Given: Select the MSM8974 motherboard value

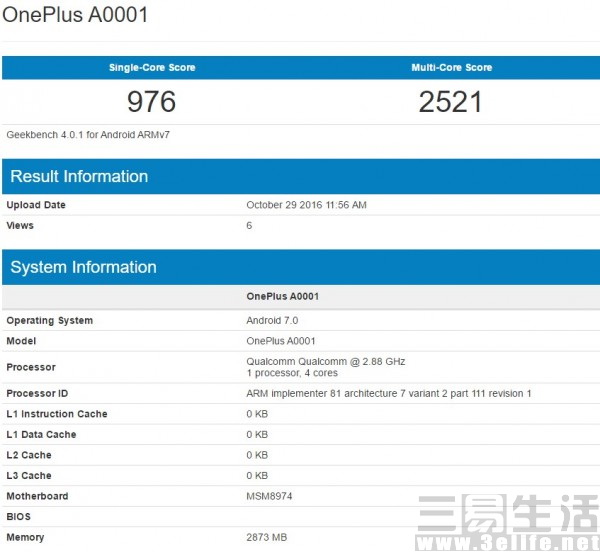Looking at the screenshot, I should pyautogui.click(x=269, y=497).
